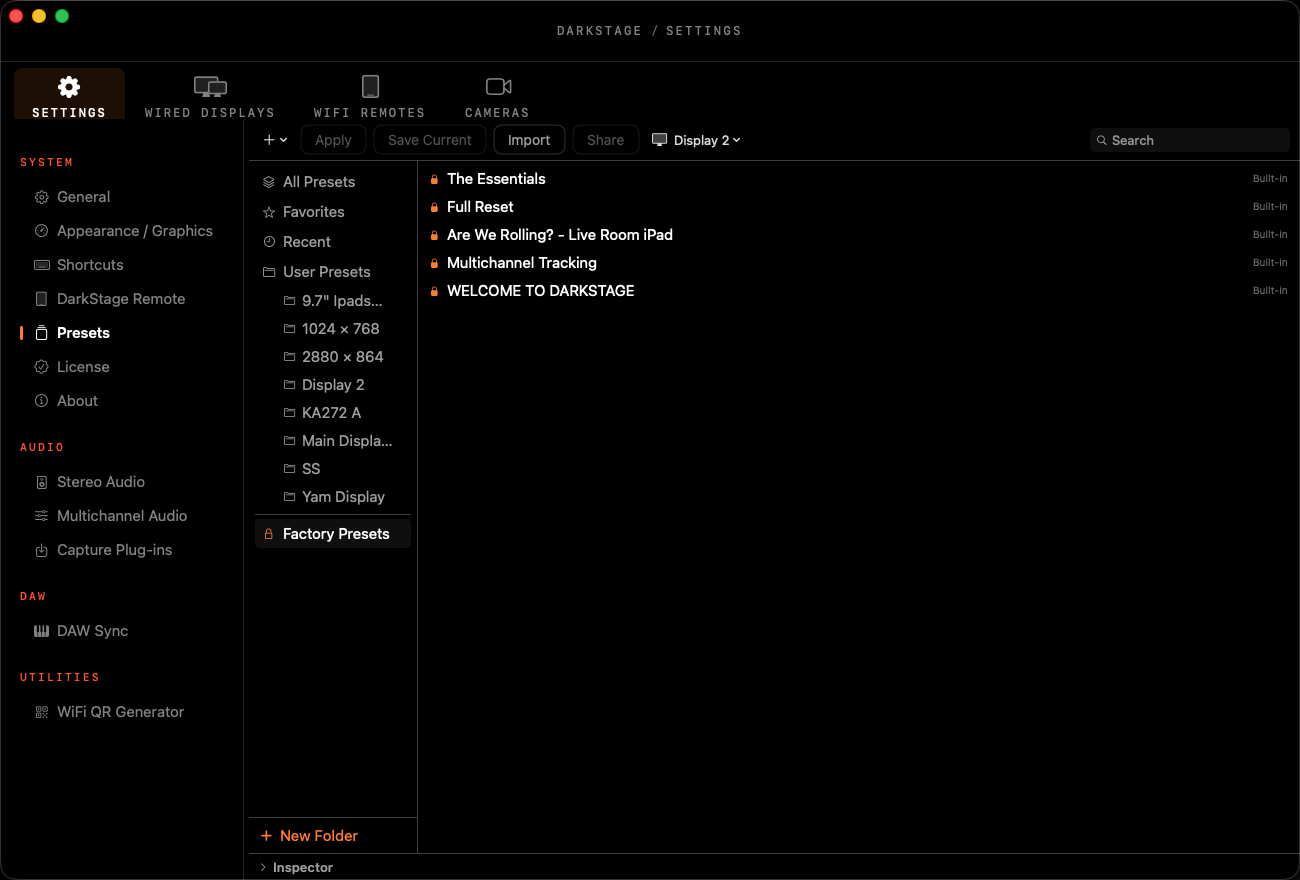Viewport: 1300px width, 880px height.
Task: Click the Multichannel Audio sliders icon
Action: [x=41, y=516]
